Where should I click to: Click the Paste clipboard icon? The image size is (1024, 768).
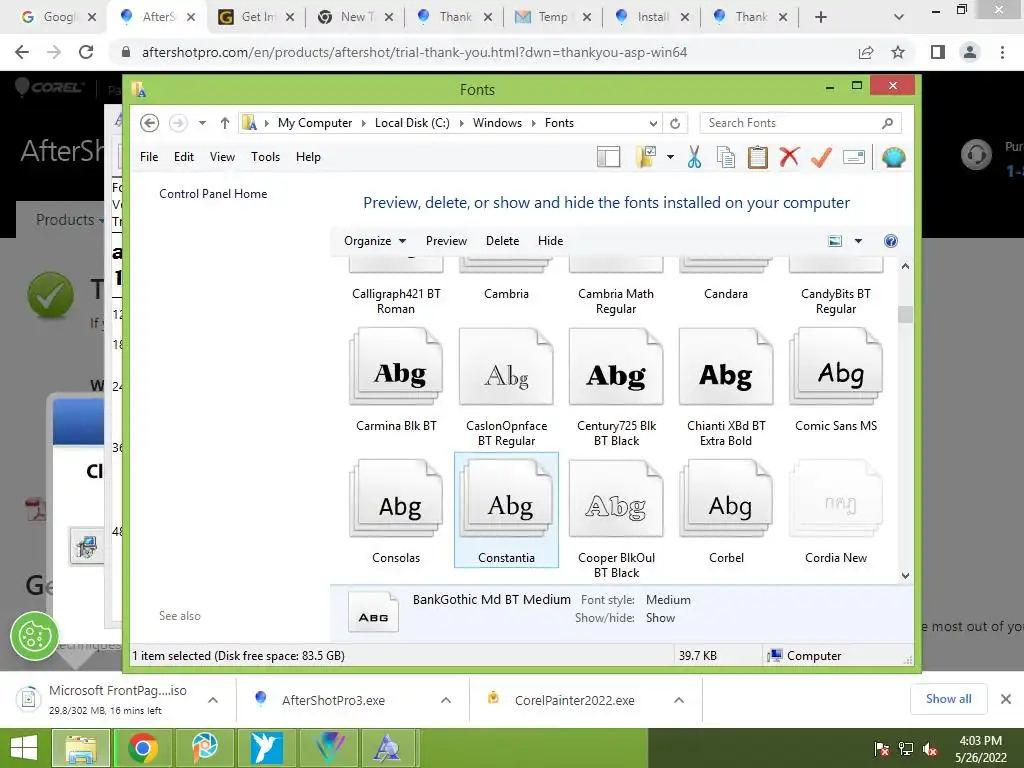point(758,157)
